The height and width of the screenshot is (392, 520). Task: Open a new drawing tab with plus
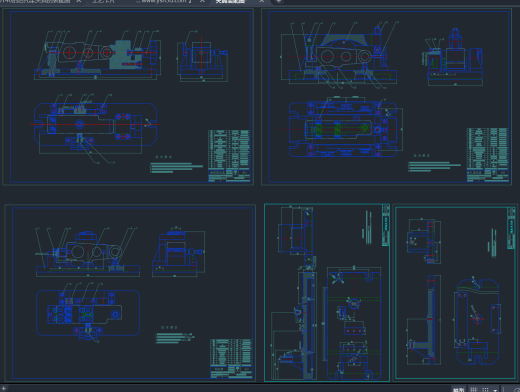(279, 1)
